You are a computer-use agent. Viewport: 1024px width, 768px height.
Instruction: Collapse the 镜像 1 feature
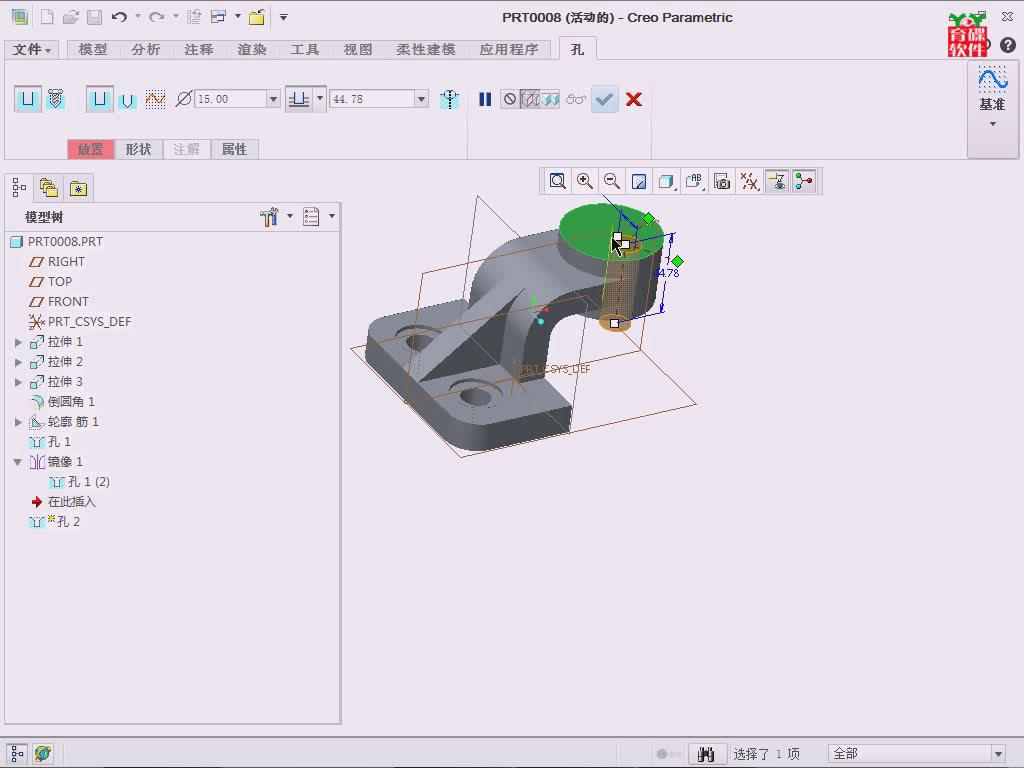point(18,462)
